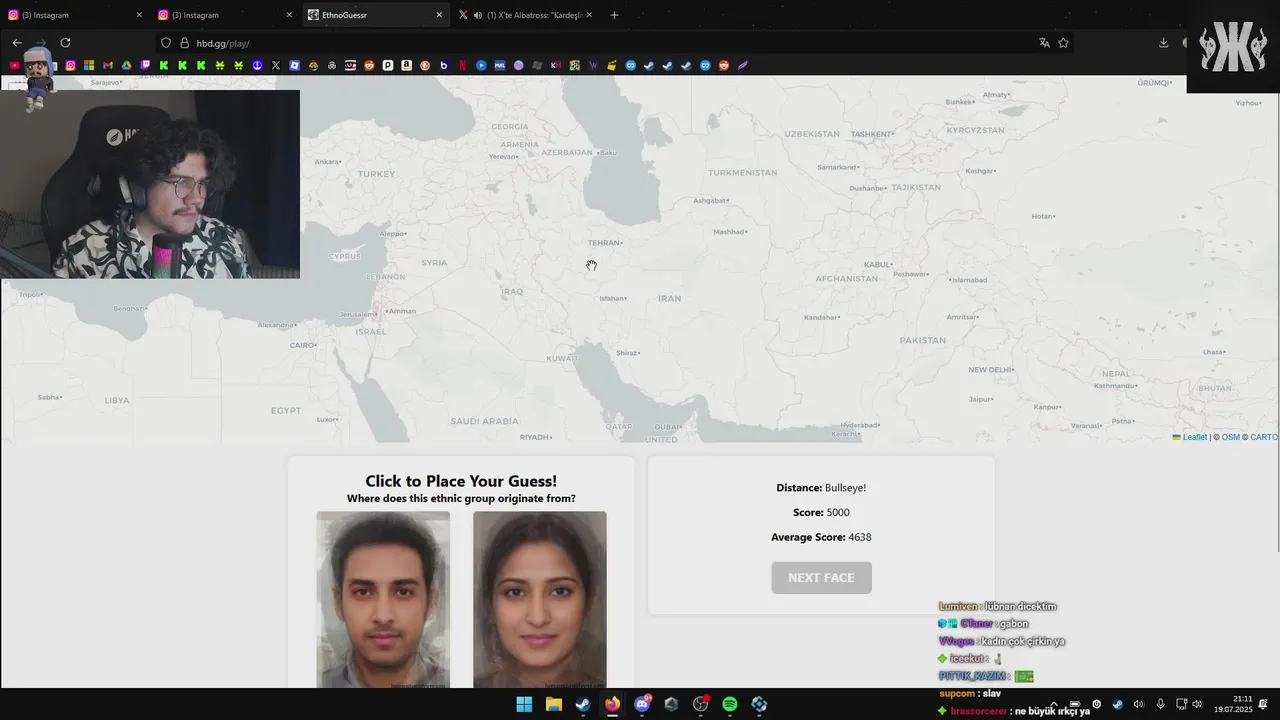Click the female face image

(x=540, y=599)
